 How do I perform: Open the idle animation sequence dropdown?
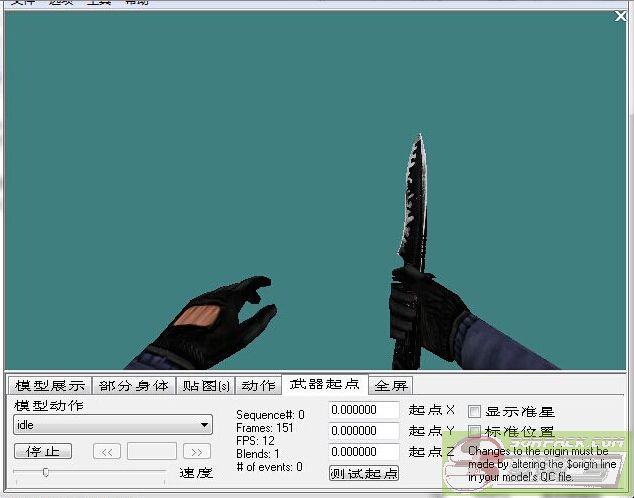click(x=113, y=425)
